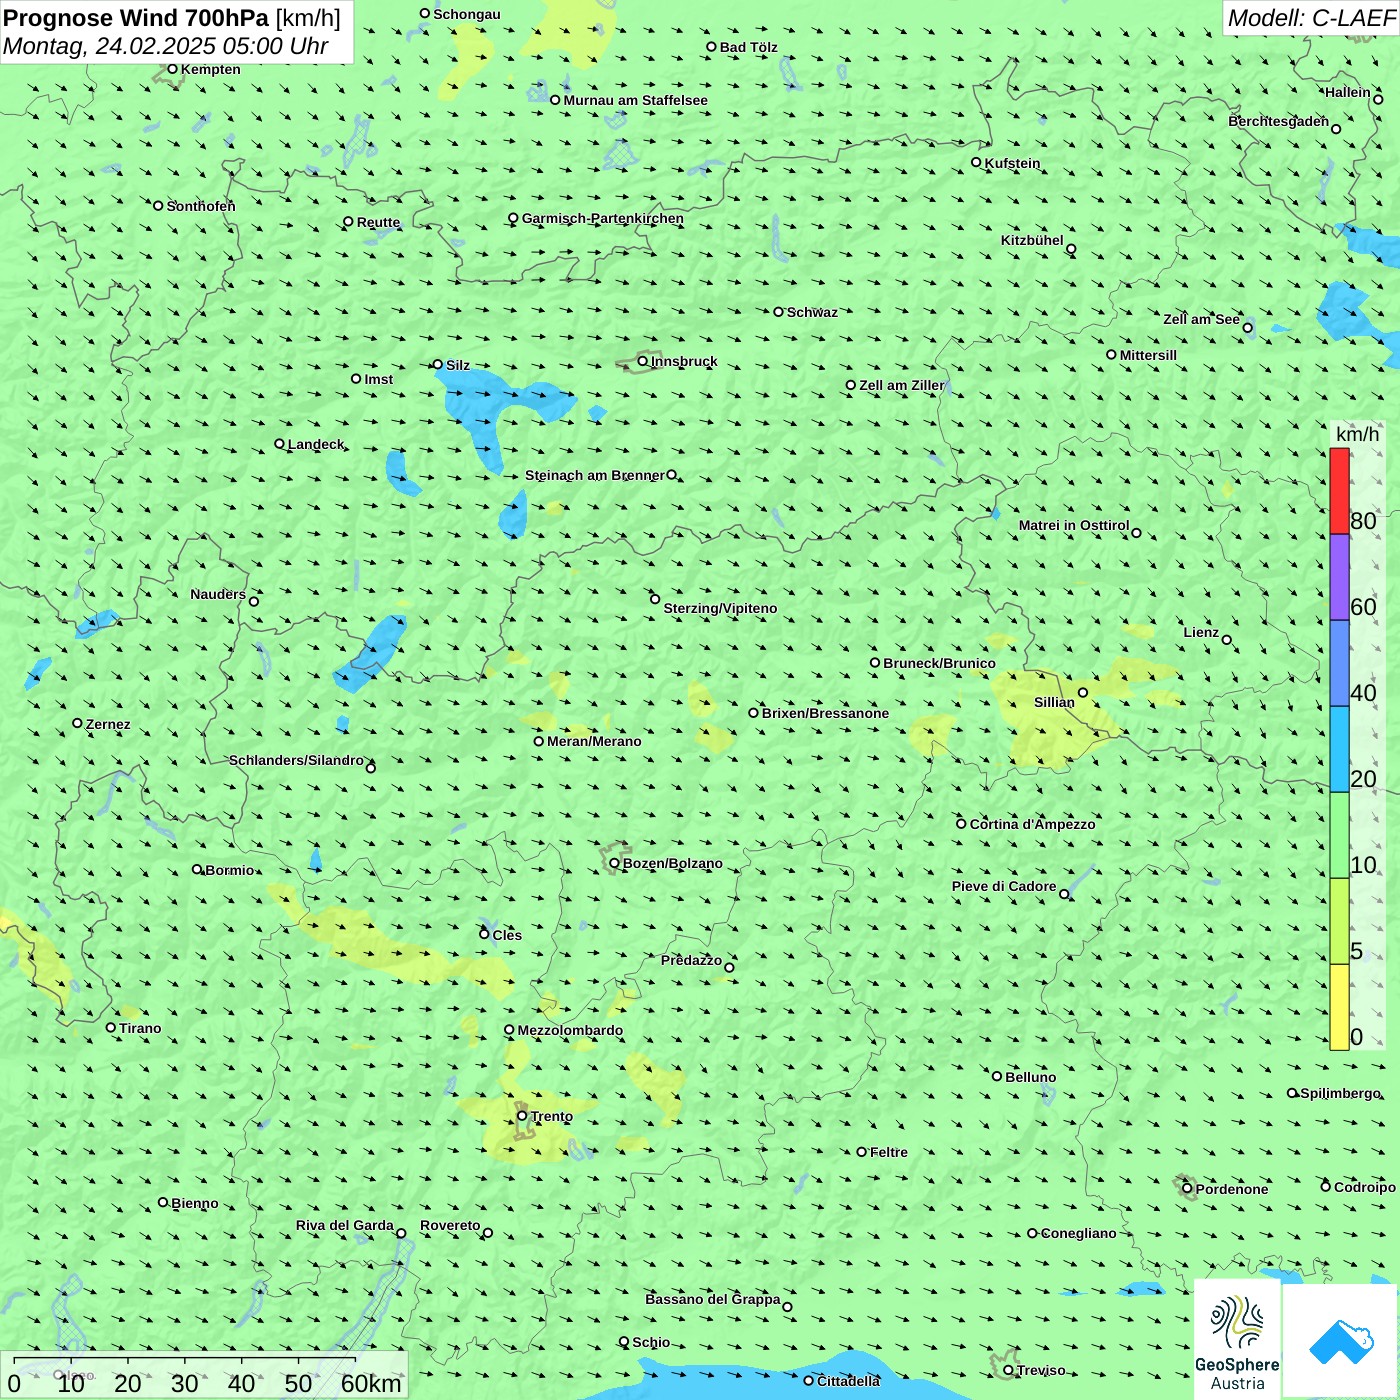Click the Mittersill town label
This screenshot has height=1400, width=1400.
tap(1148, 355)
